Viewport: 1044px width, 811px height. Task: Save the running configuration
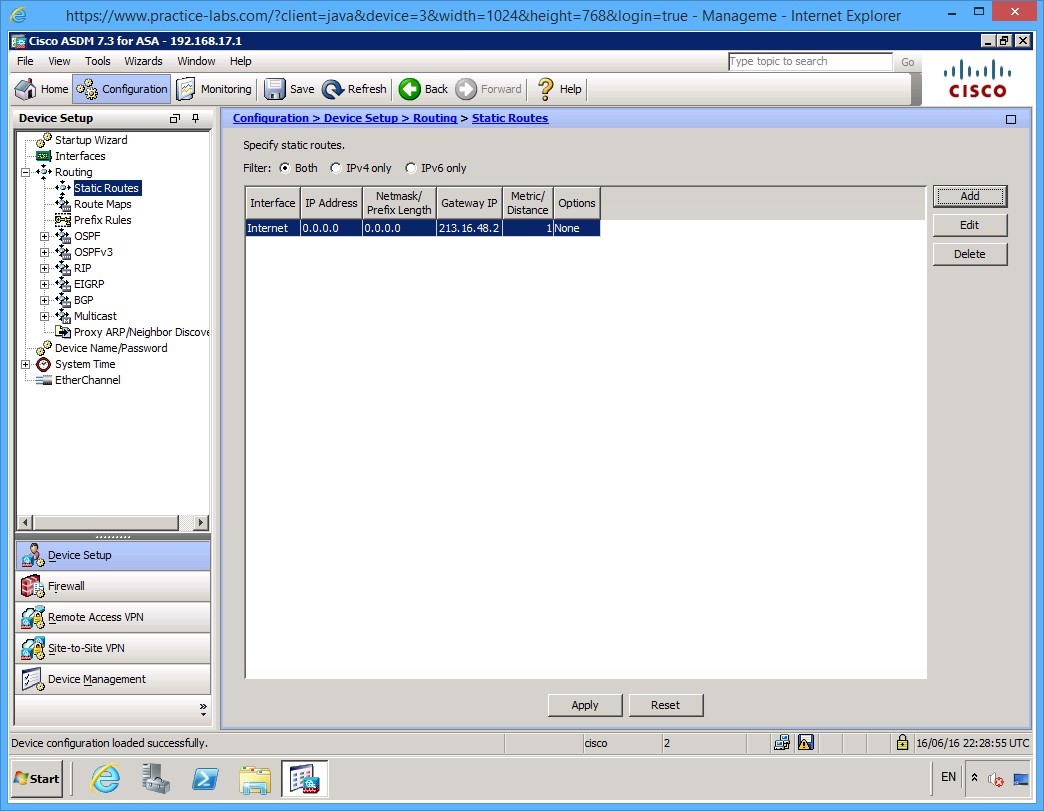[288, 89]
